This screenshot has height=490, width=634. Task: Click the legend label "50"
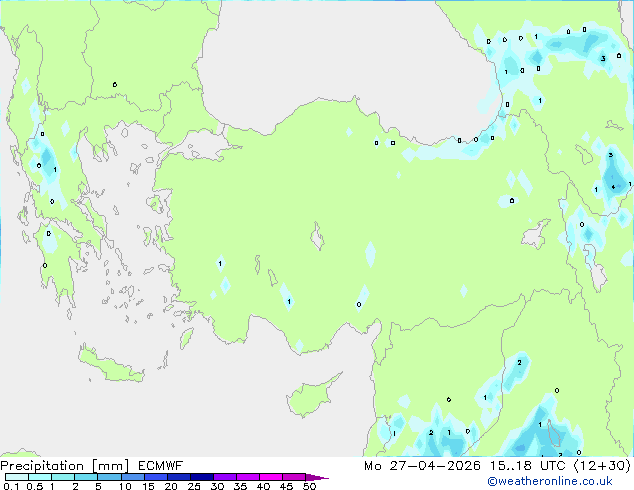coord(309,486)
